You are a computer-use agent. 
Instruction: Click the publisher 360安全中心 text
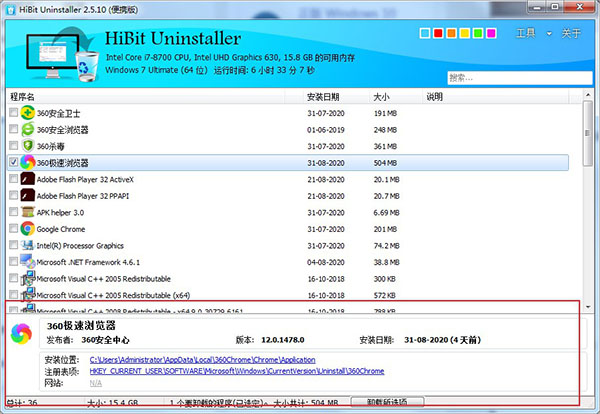105,340
